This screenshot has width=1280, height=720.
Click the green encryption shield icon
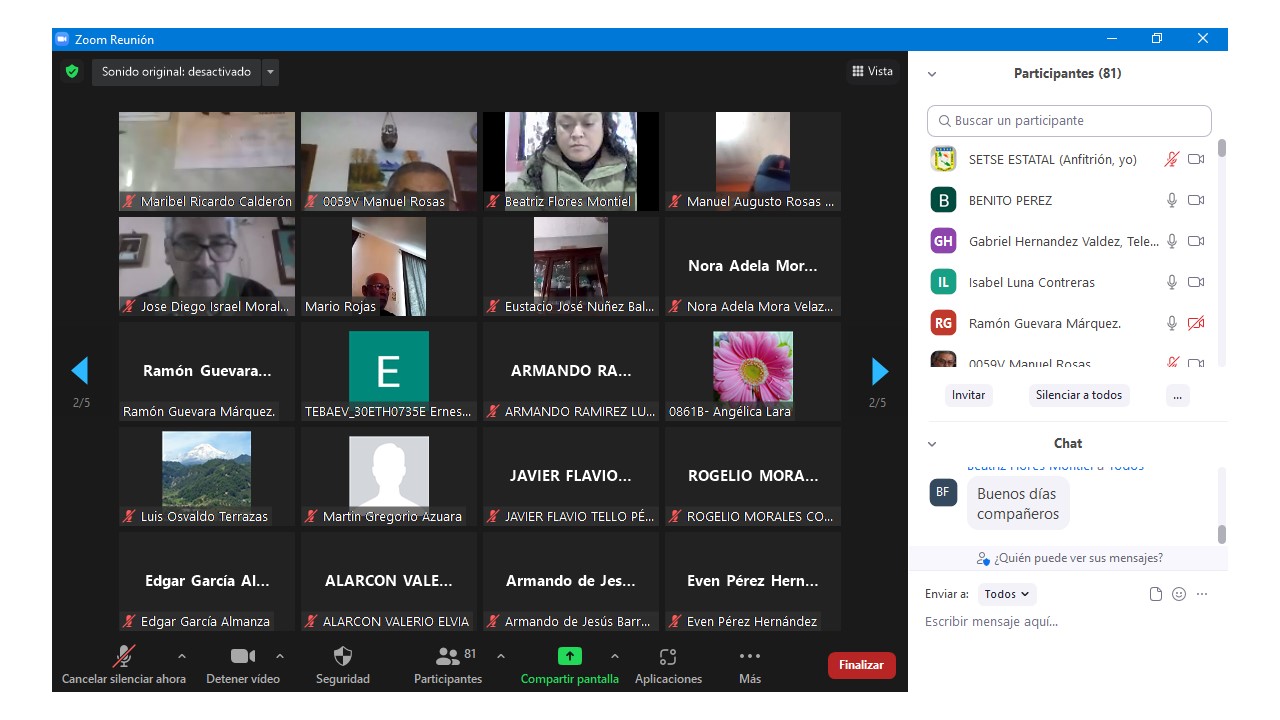click(x=72, y=72)
